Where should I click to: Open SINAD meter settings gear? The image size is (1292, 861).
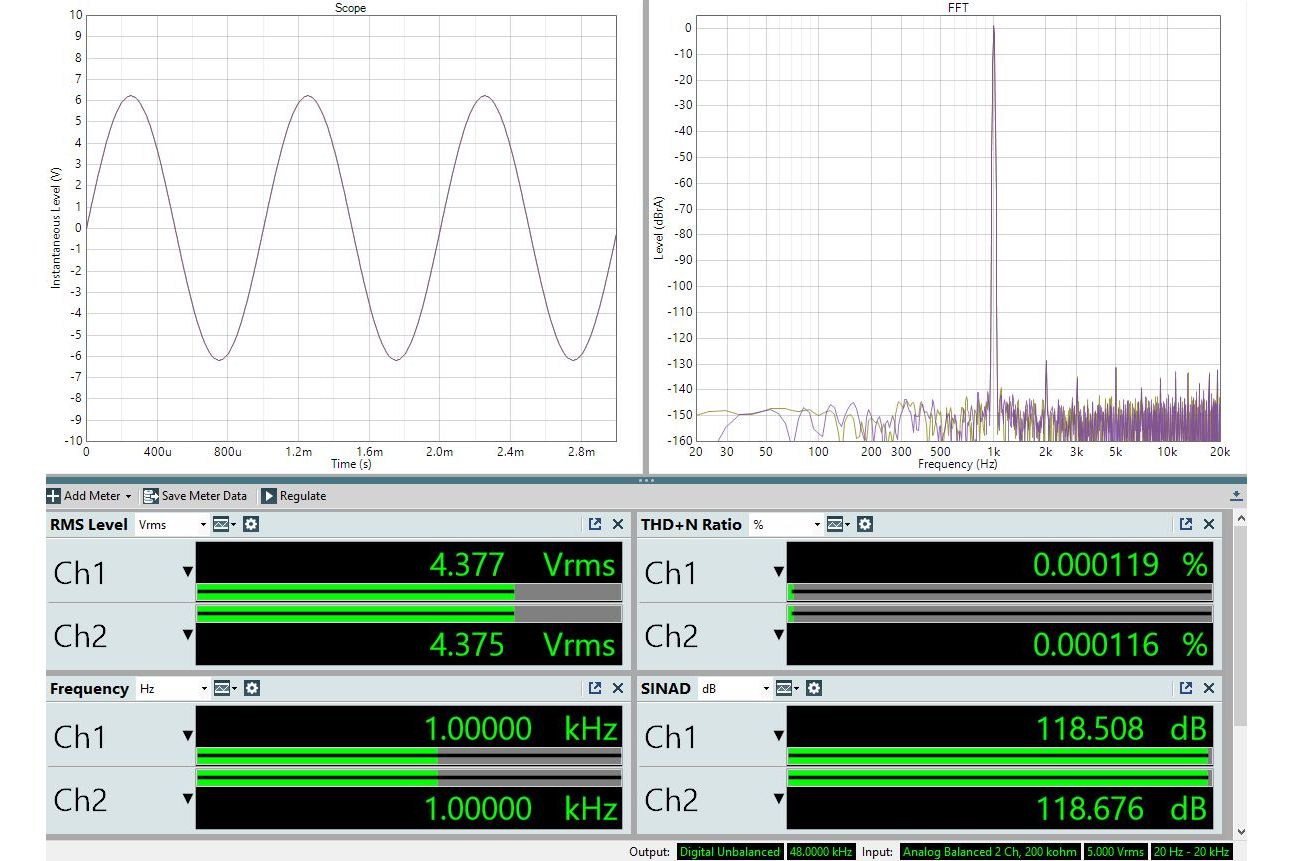coord(814,688)
